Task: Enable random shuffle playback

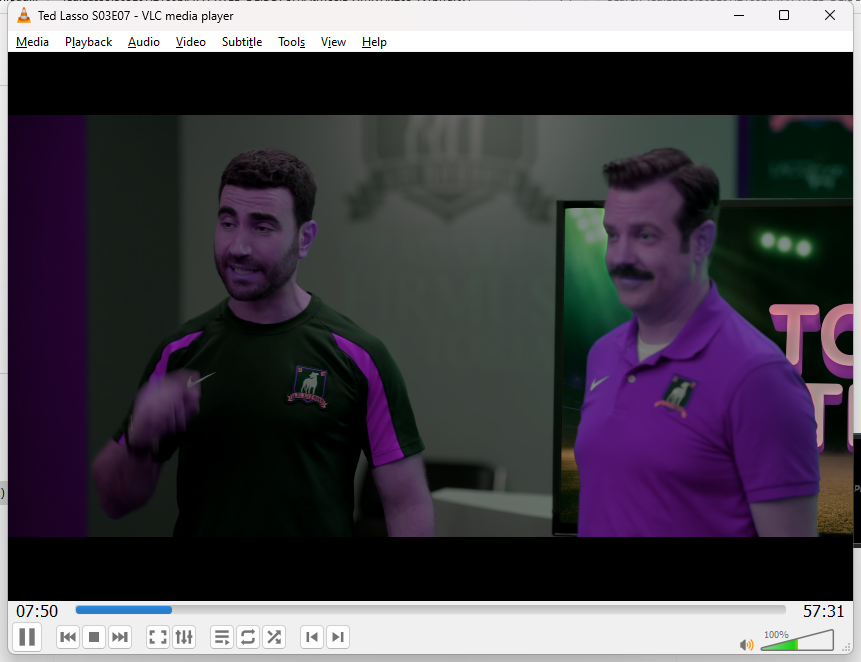Action: coord(274,637)
